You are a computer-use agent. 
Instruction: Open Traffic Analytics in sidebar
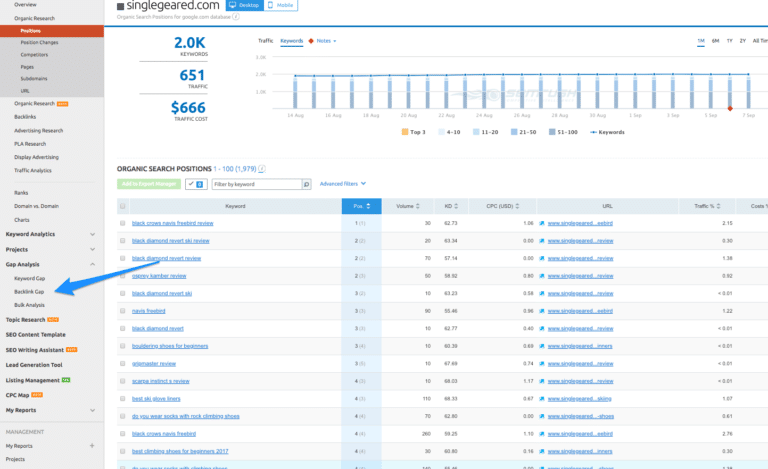[33, 171]
